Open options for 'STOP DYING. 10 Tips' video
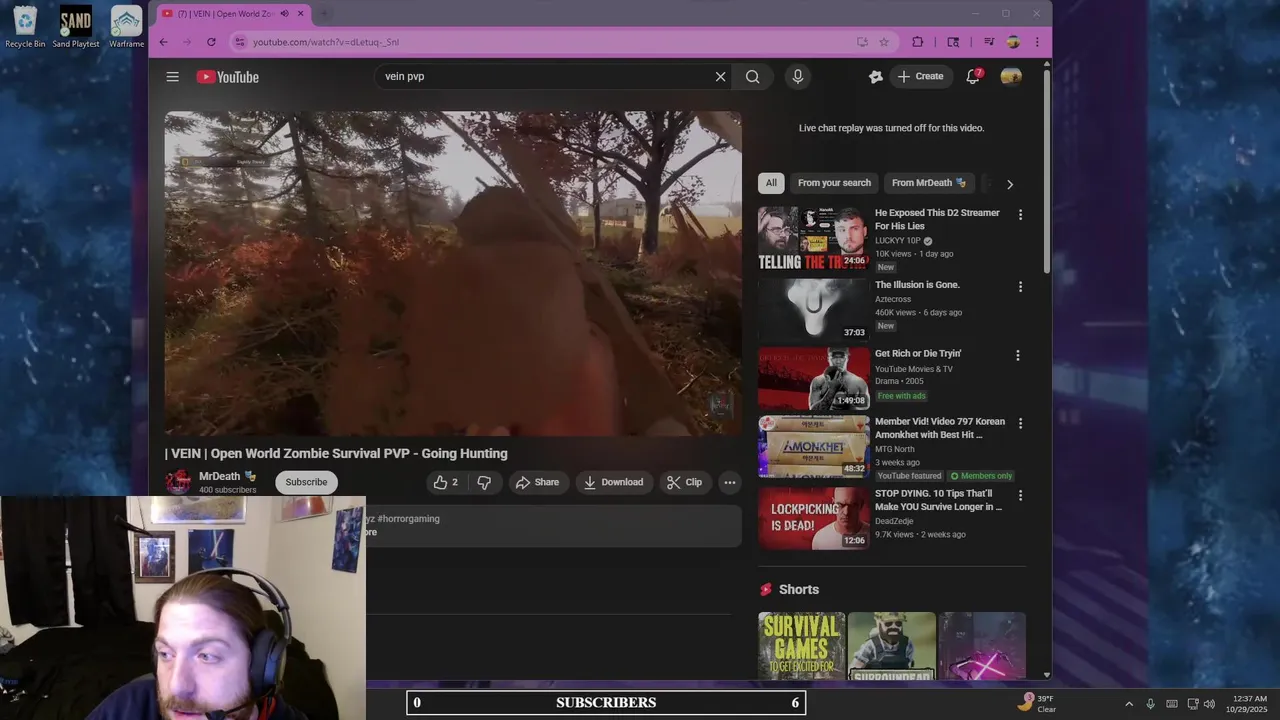Image resolution: width=1280 pixels, height=720 pixels. 1020,496
